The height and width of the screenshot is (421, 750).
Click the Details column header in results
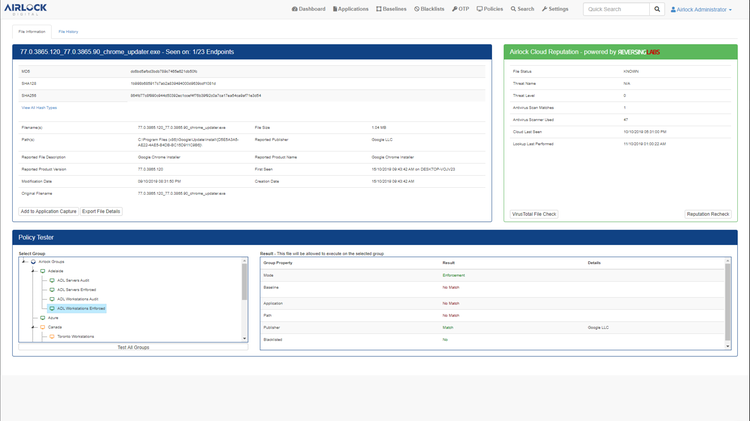tap(594, 263)
